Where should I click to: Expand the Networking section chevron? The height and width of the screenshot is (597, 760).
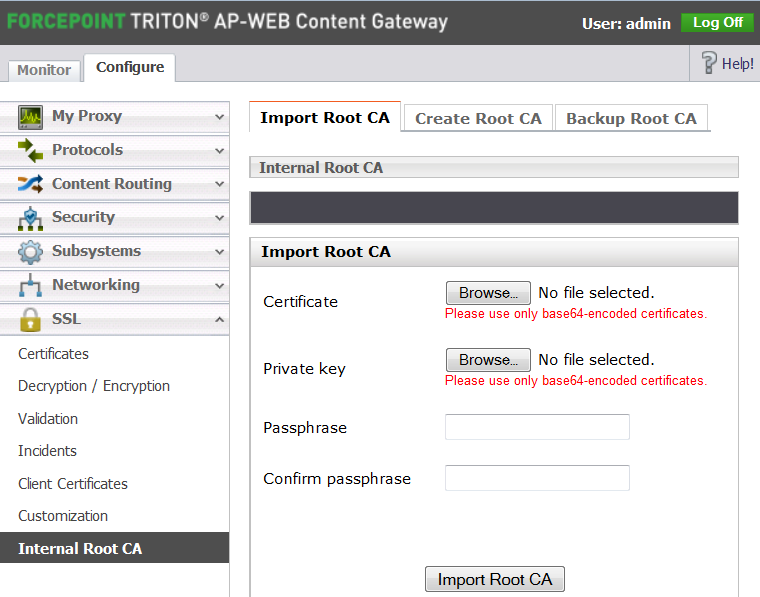tap(220, 286)
